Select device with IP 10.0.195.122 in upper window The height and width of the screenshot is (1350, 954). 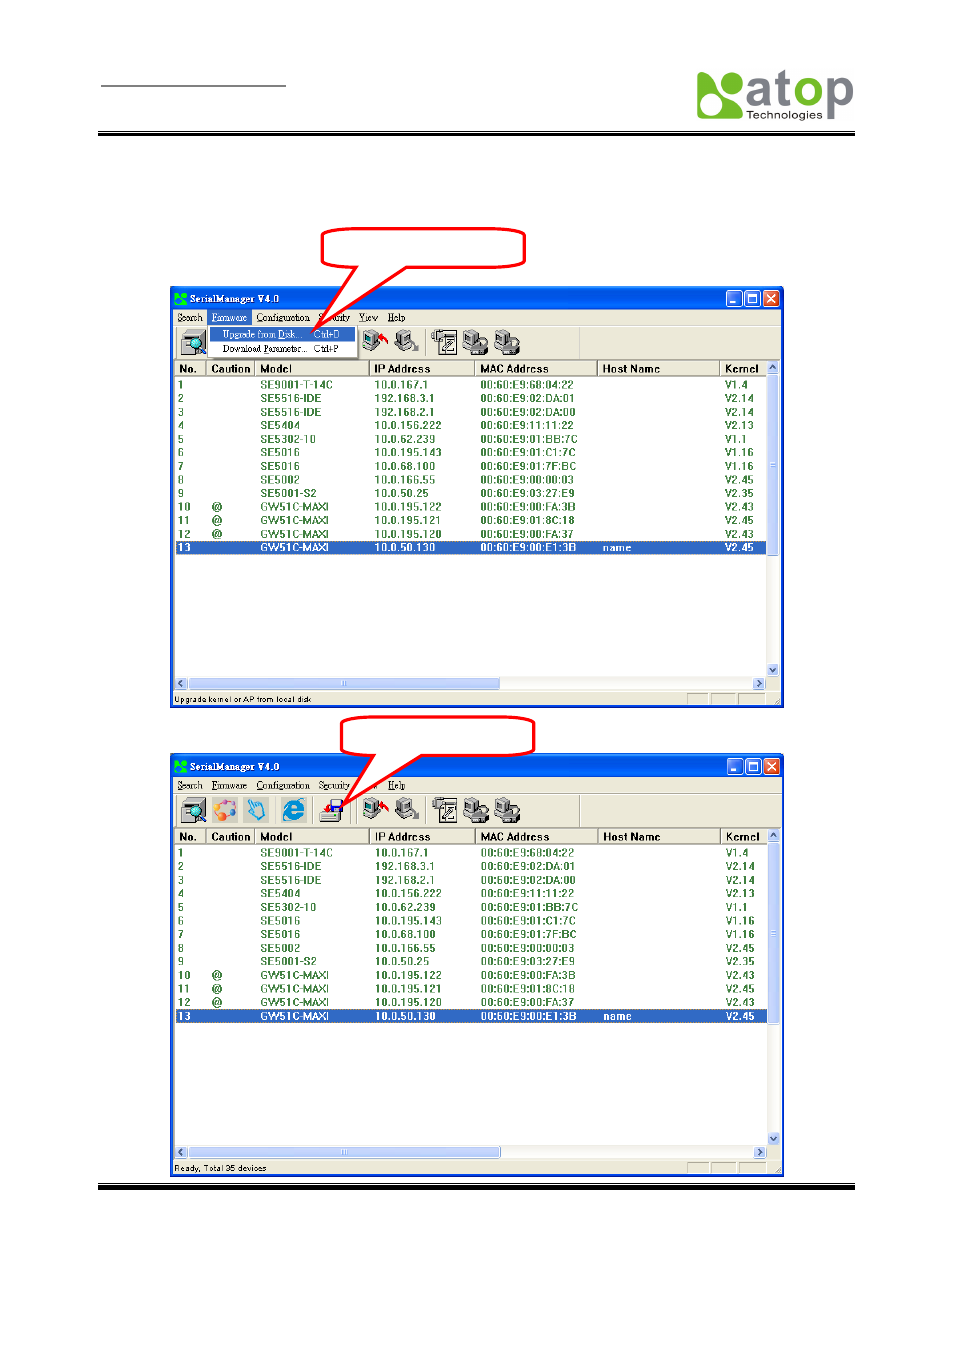[470, 507]
